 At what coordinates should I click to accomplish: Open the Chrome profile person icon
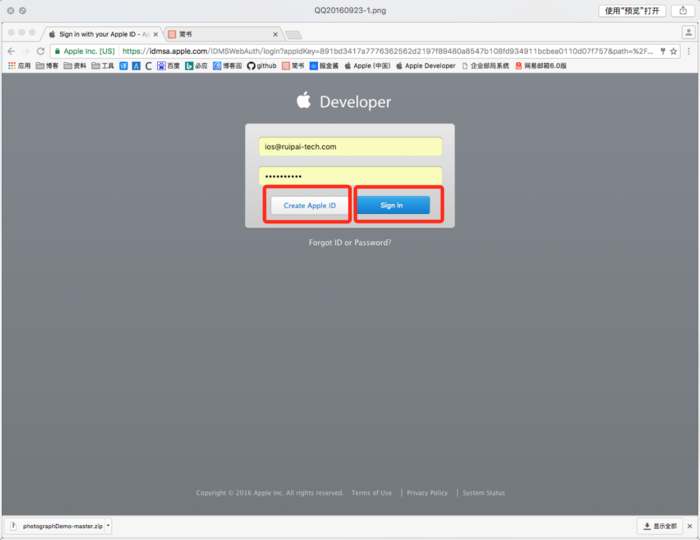pos(688,33)
